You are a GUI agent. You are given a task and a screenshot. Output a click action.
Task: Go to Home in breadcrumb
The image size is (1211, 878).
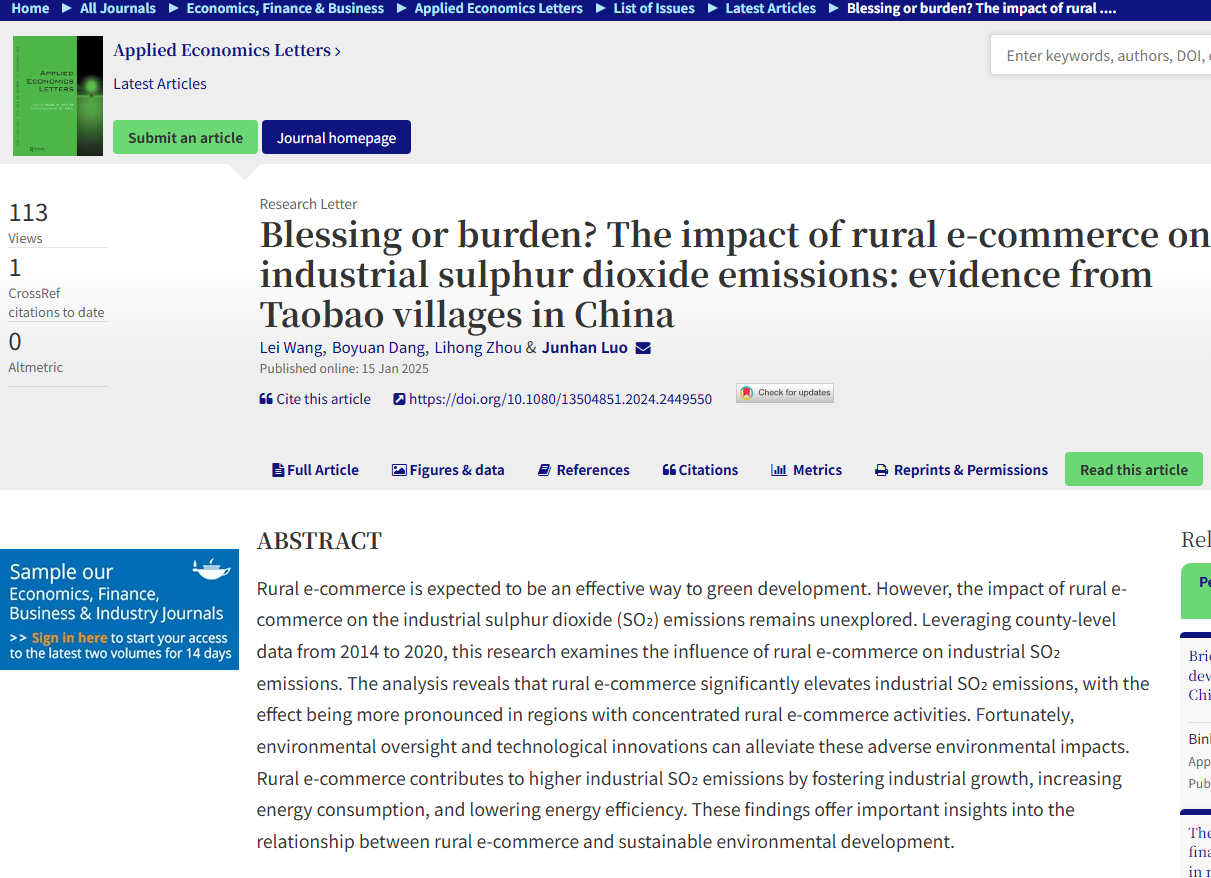[x=30, y=8]
